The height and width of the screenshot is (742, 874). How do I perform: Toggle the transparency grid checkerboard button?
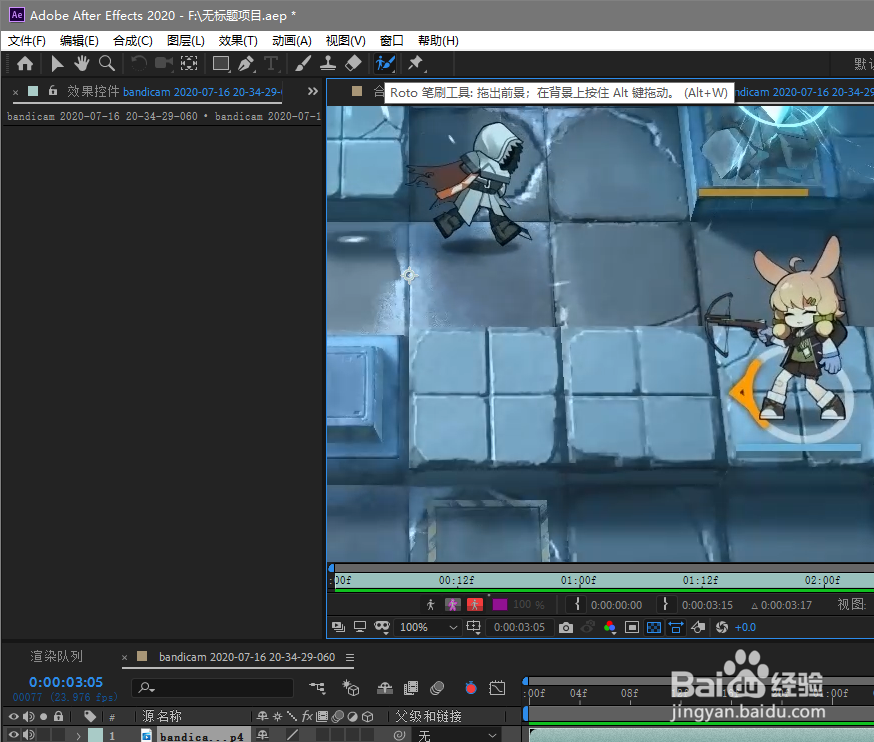(654, 628)
